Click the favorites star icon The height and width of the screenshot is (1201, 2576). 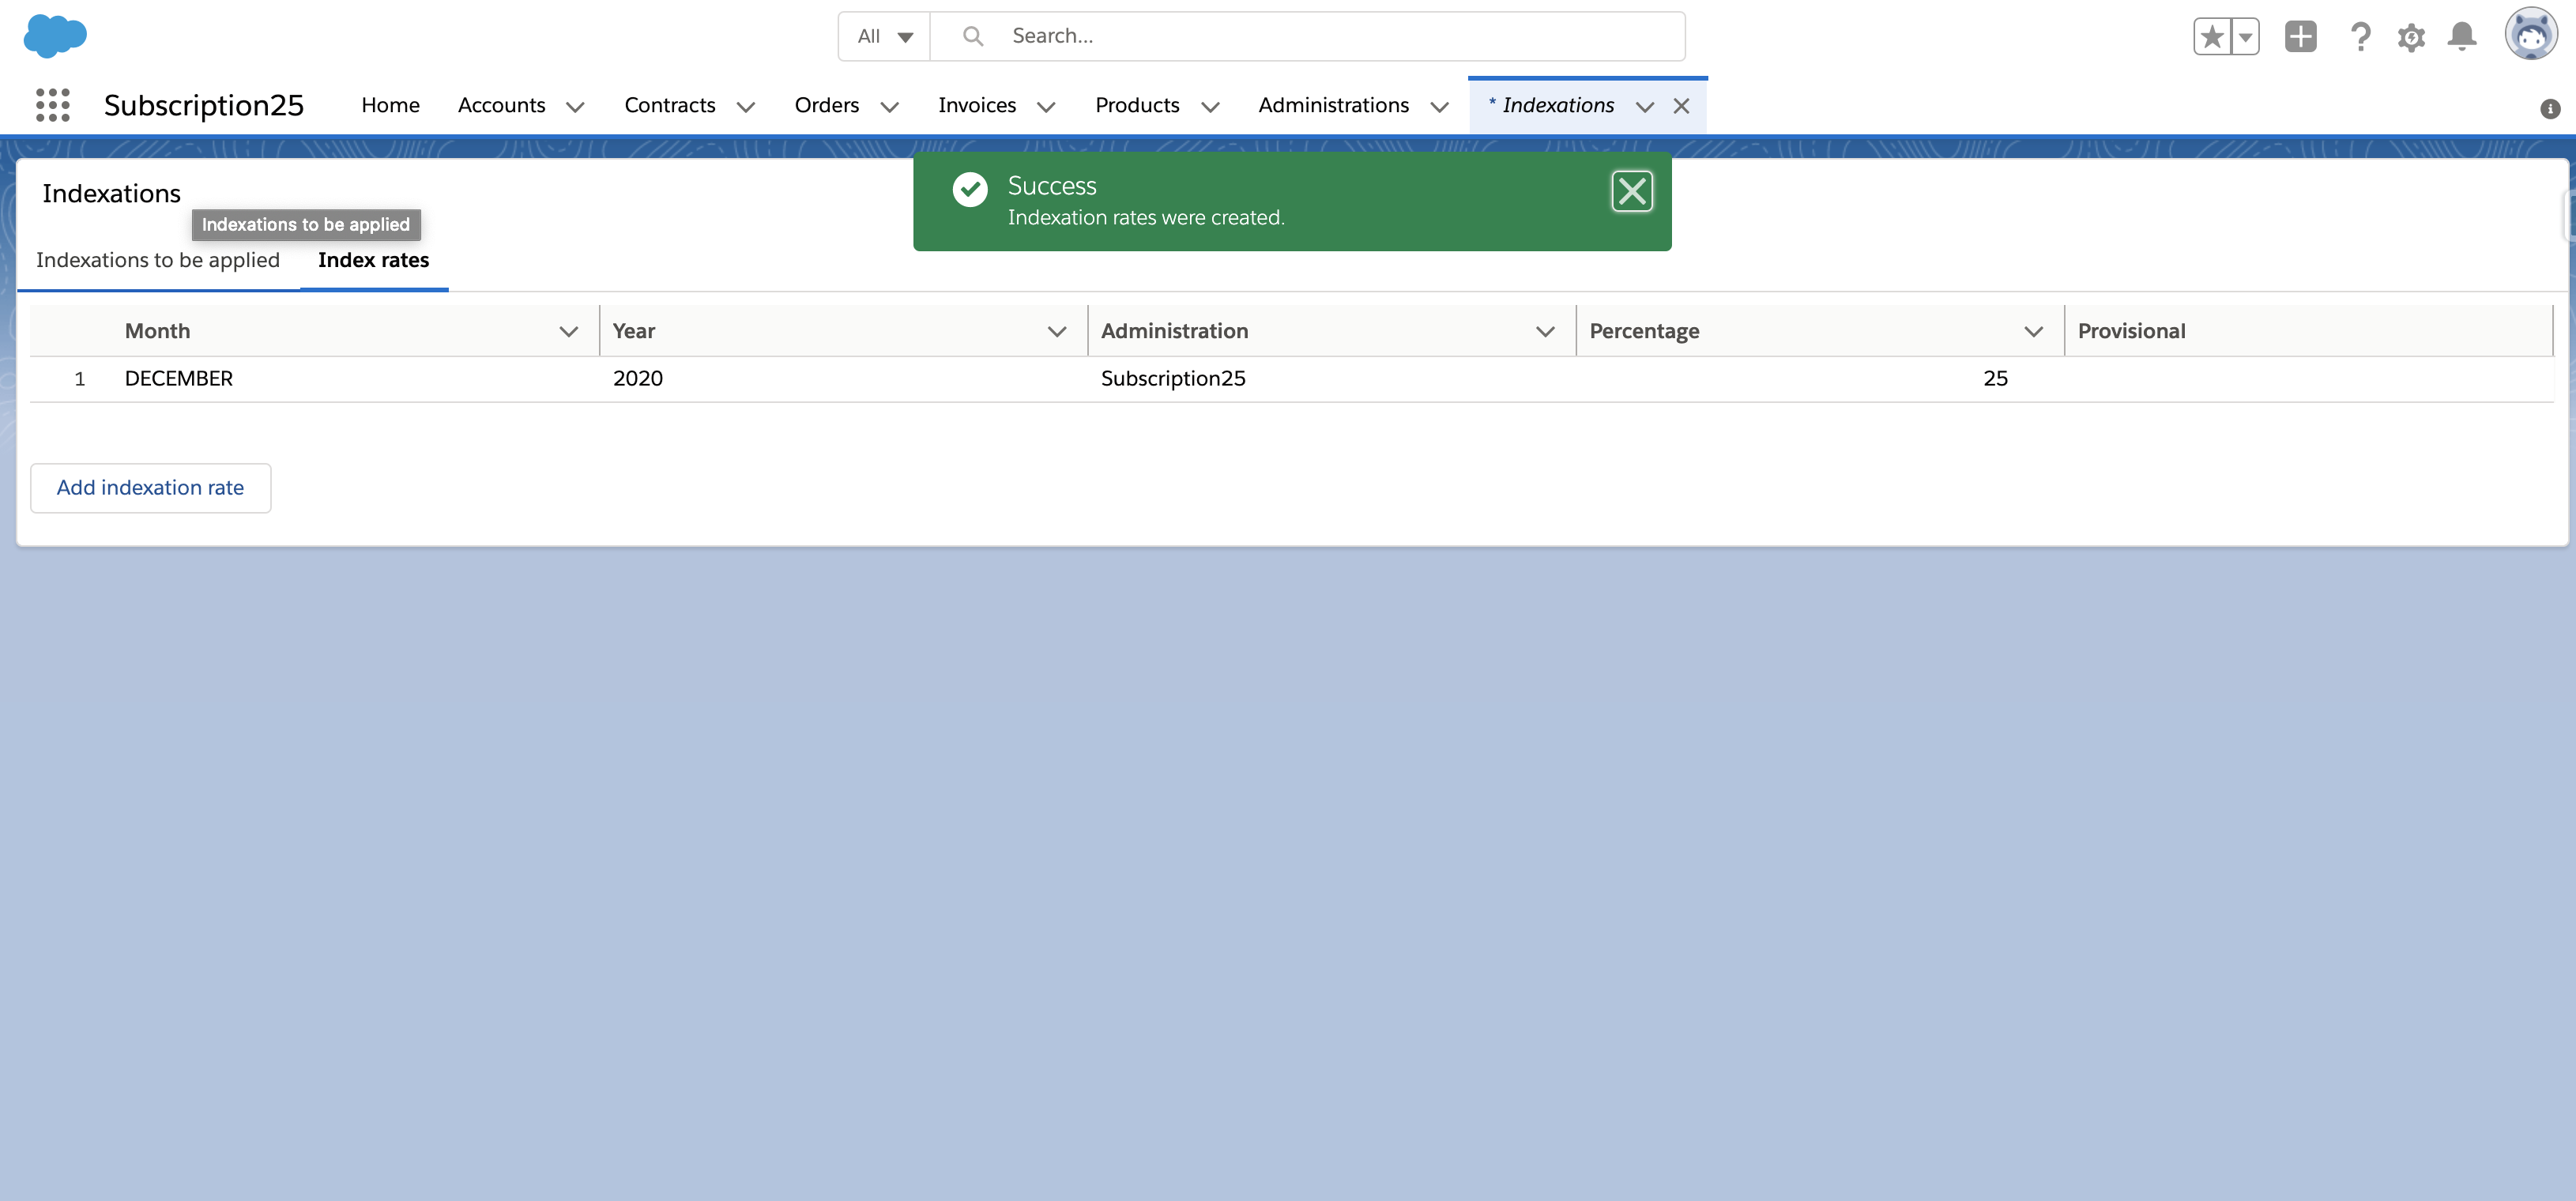(x=2212, y=37)
